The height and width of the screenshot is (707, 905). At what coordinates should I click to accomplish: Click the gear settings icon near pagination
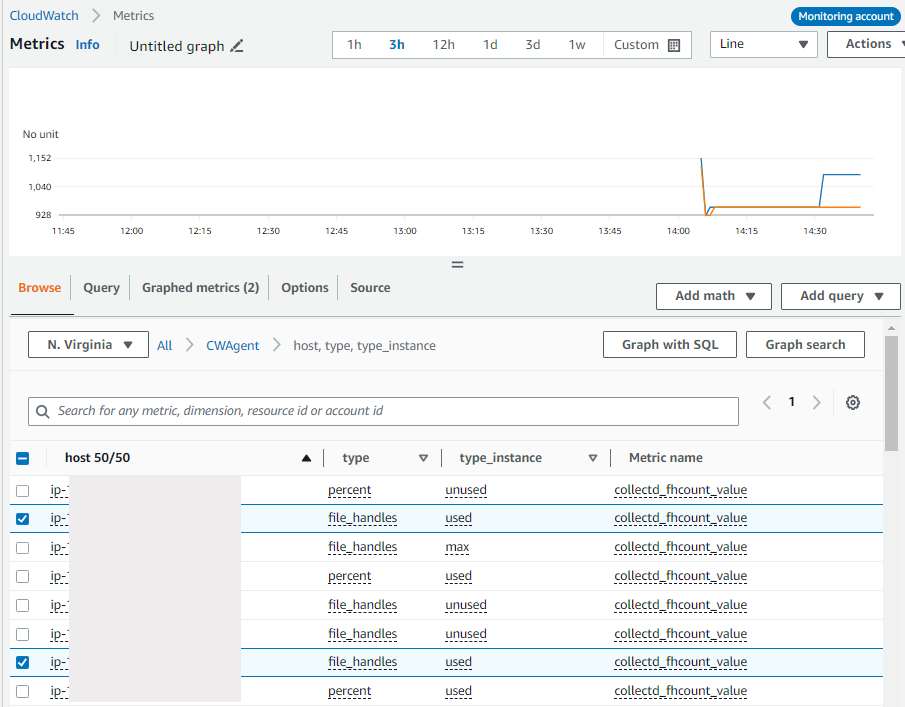(852, 402)
